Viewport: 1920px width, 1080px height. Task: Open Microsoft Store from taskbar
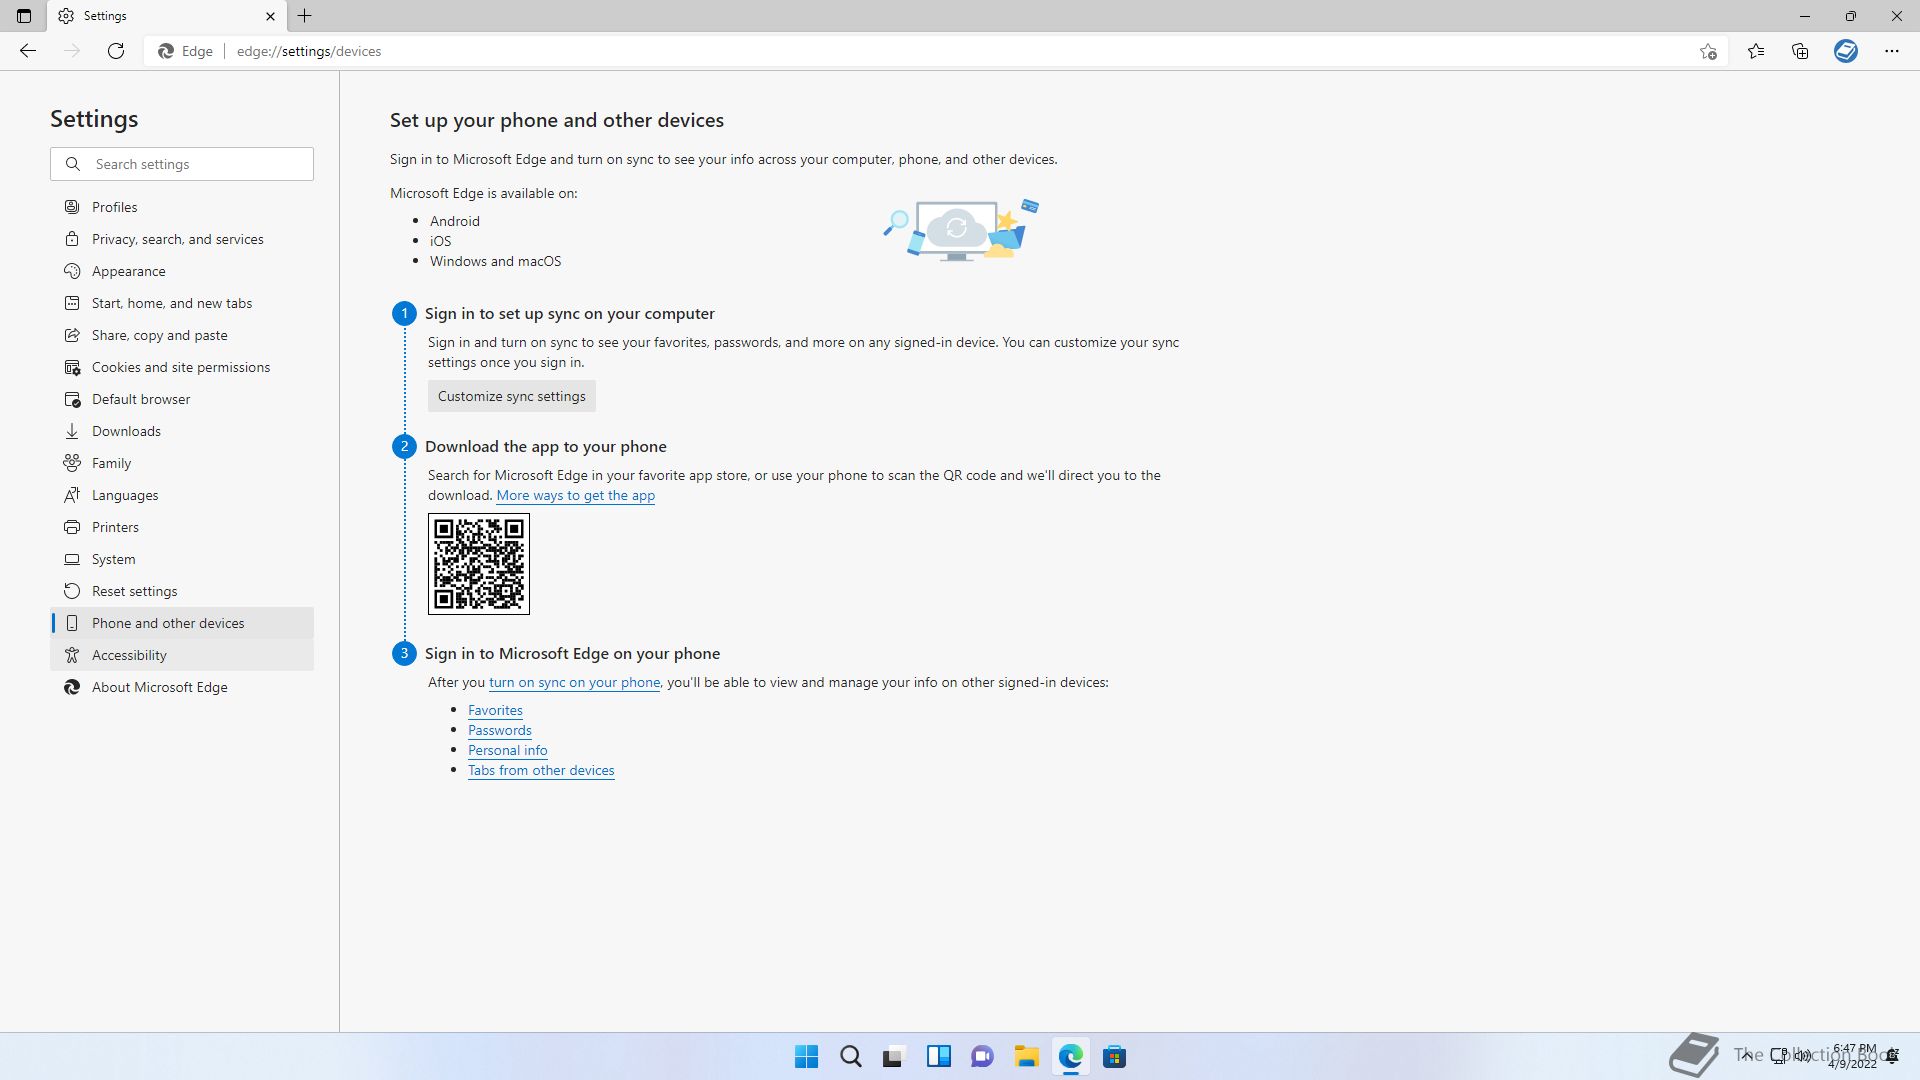pos(1115,1056)
